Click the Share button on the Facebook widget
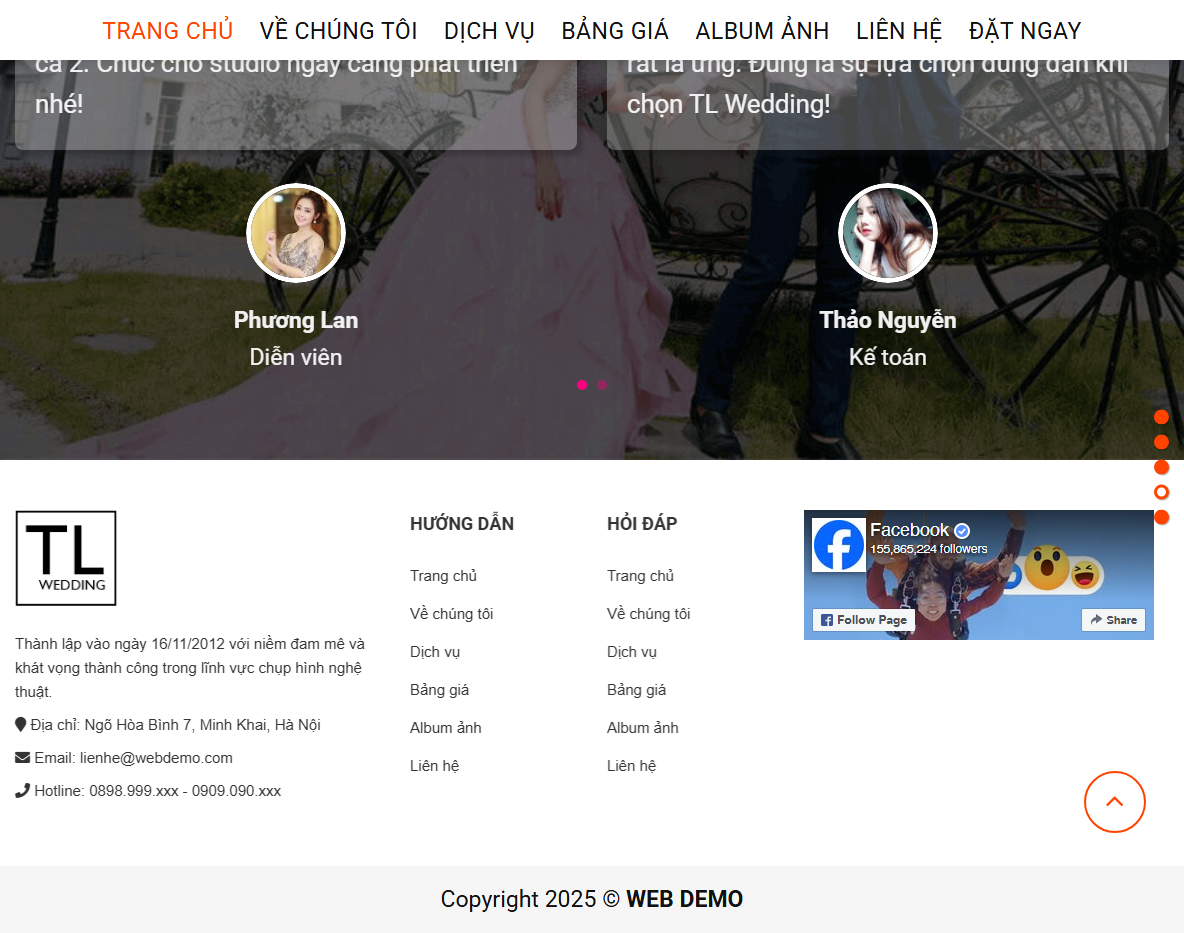The image size is (1184, 933). (x=1112, y=620)
